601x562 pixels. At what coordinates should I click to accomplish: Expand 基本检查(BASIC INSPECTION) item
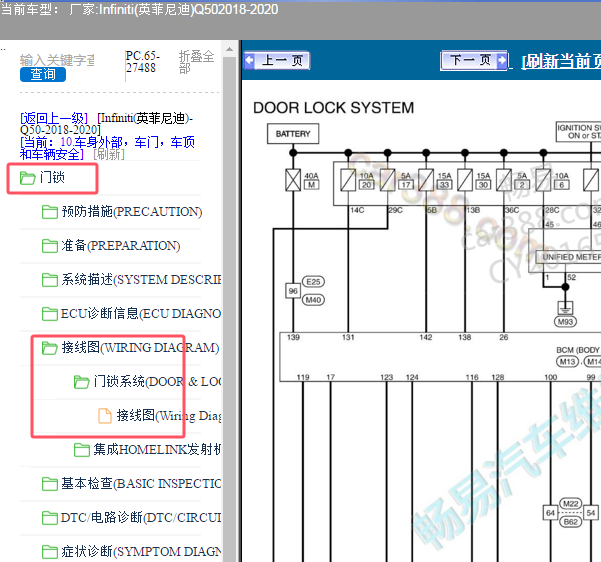pyautogui.click(x=141, y=484)
